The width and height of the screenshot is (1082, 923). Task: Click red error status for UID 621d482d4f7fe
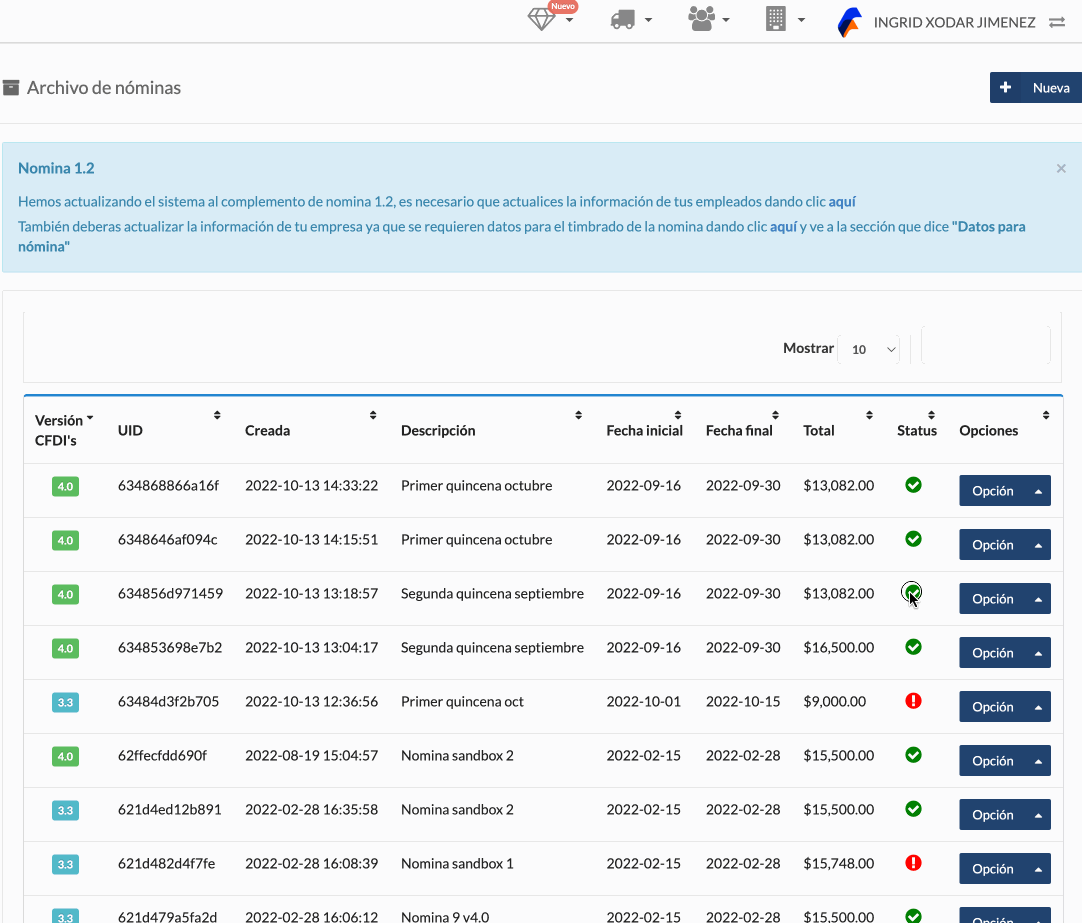tap(913, 863)
